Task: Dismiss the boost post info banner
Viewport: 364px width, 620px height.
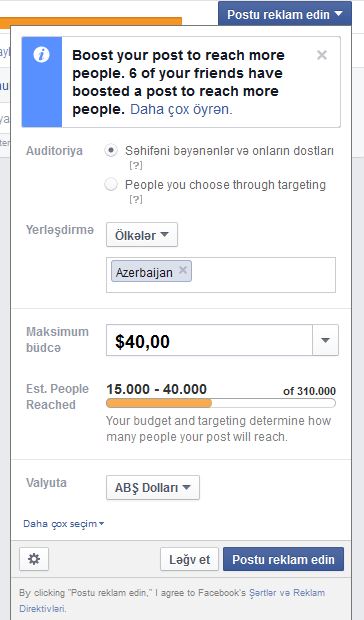Action: pyautogui.click(x=322, y=55)
